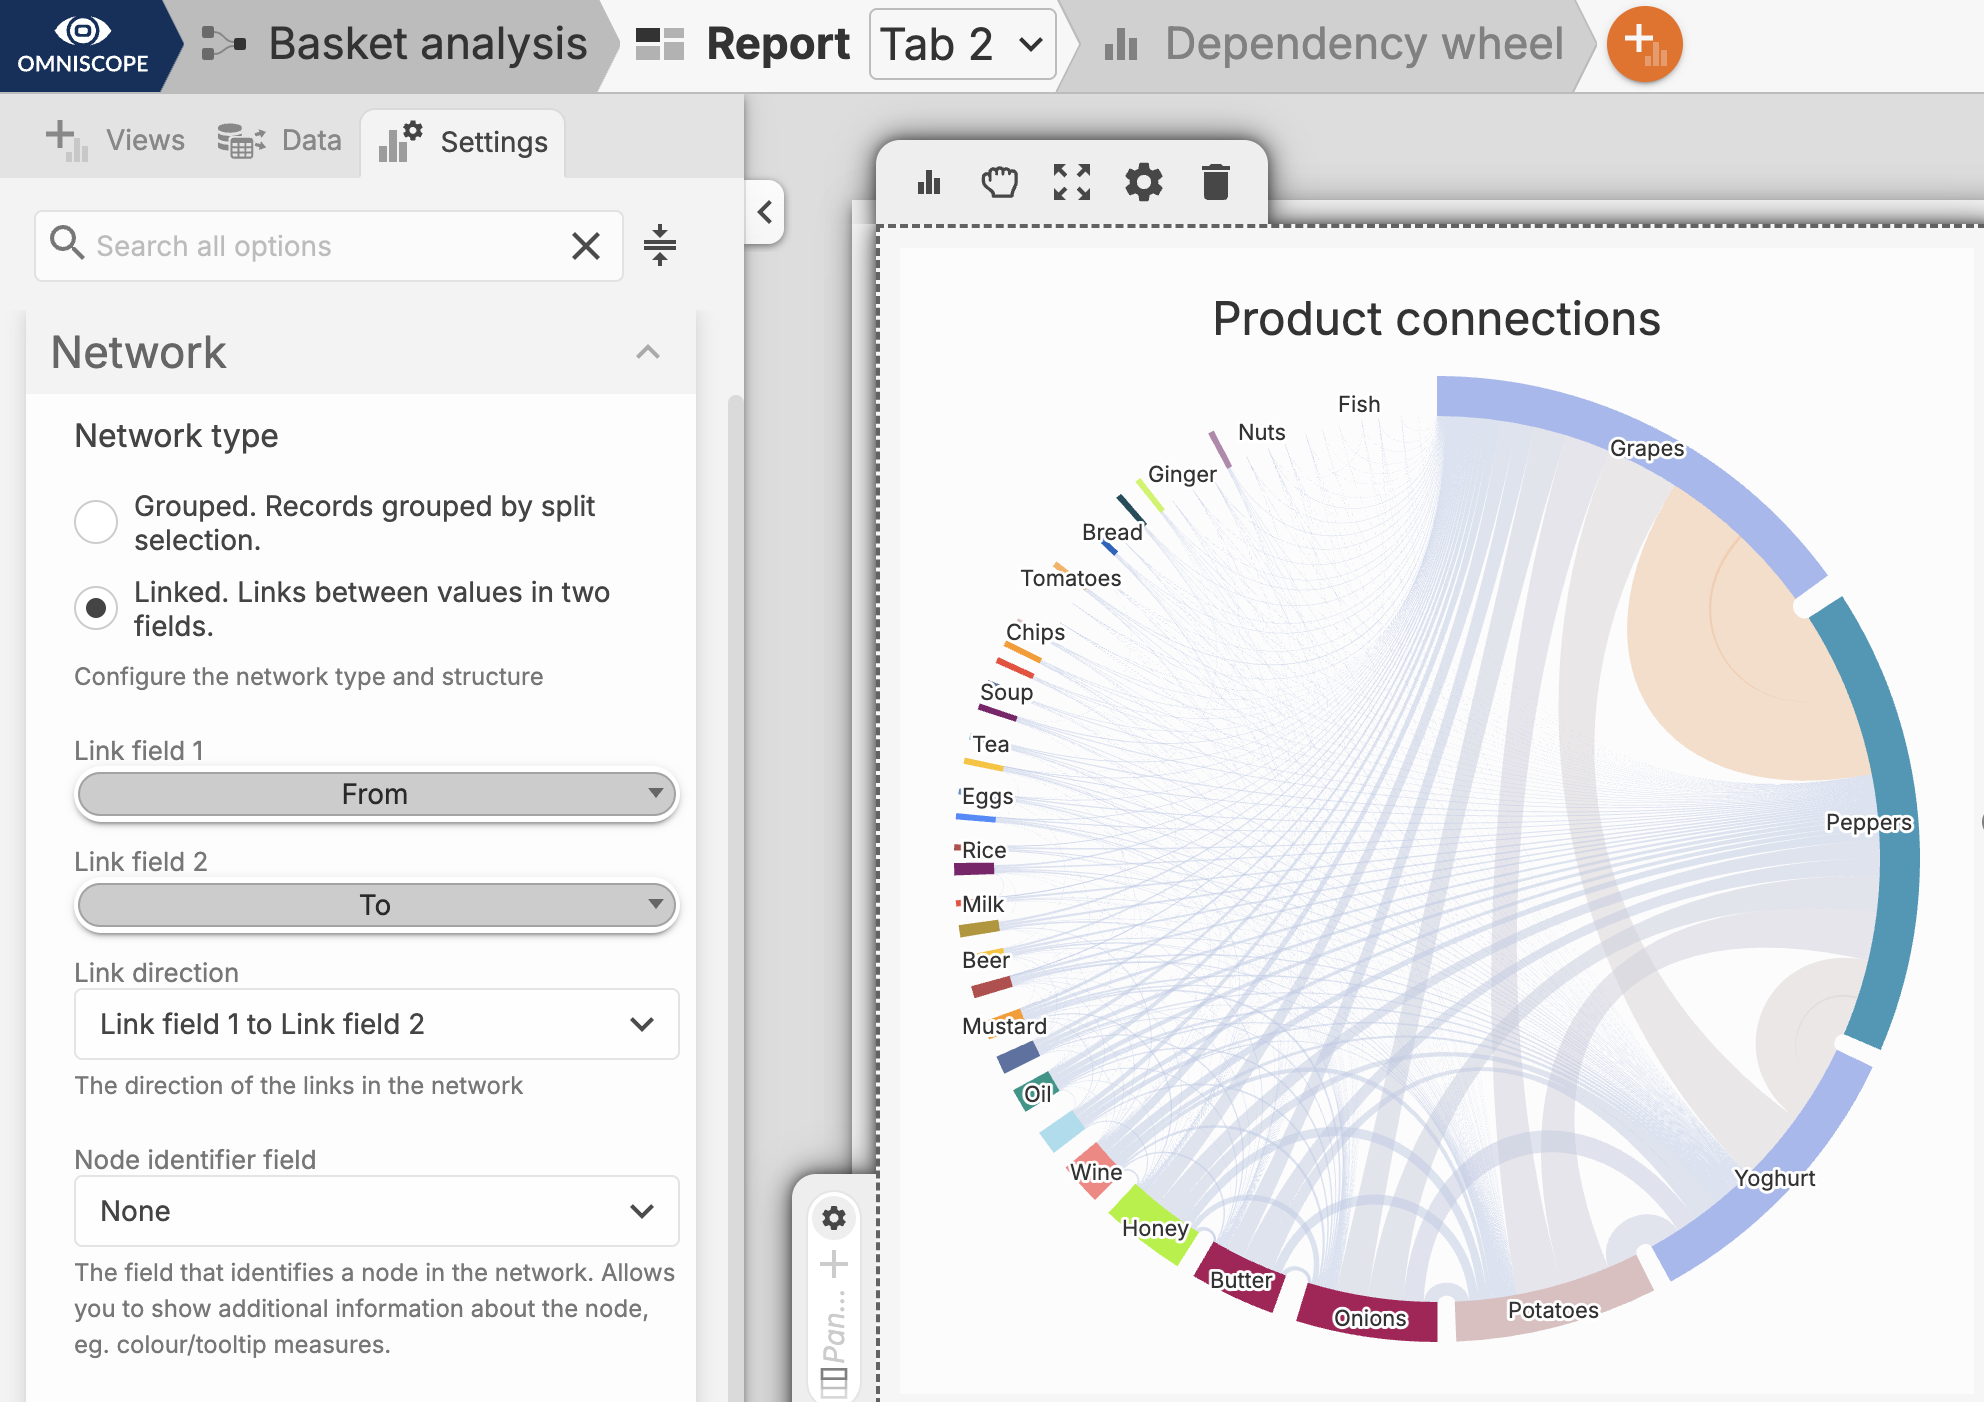Click the orange add block button

click(x=1644, y=45)
